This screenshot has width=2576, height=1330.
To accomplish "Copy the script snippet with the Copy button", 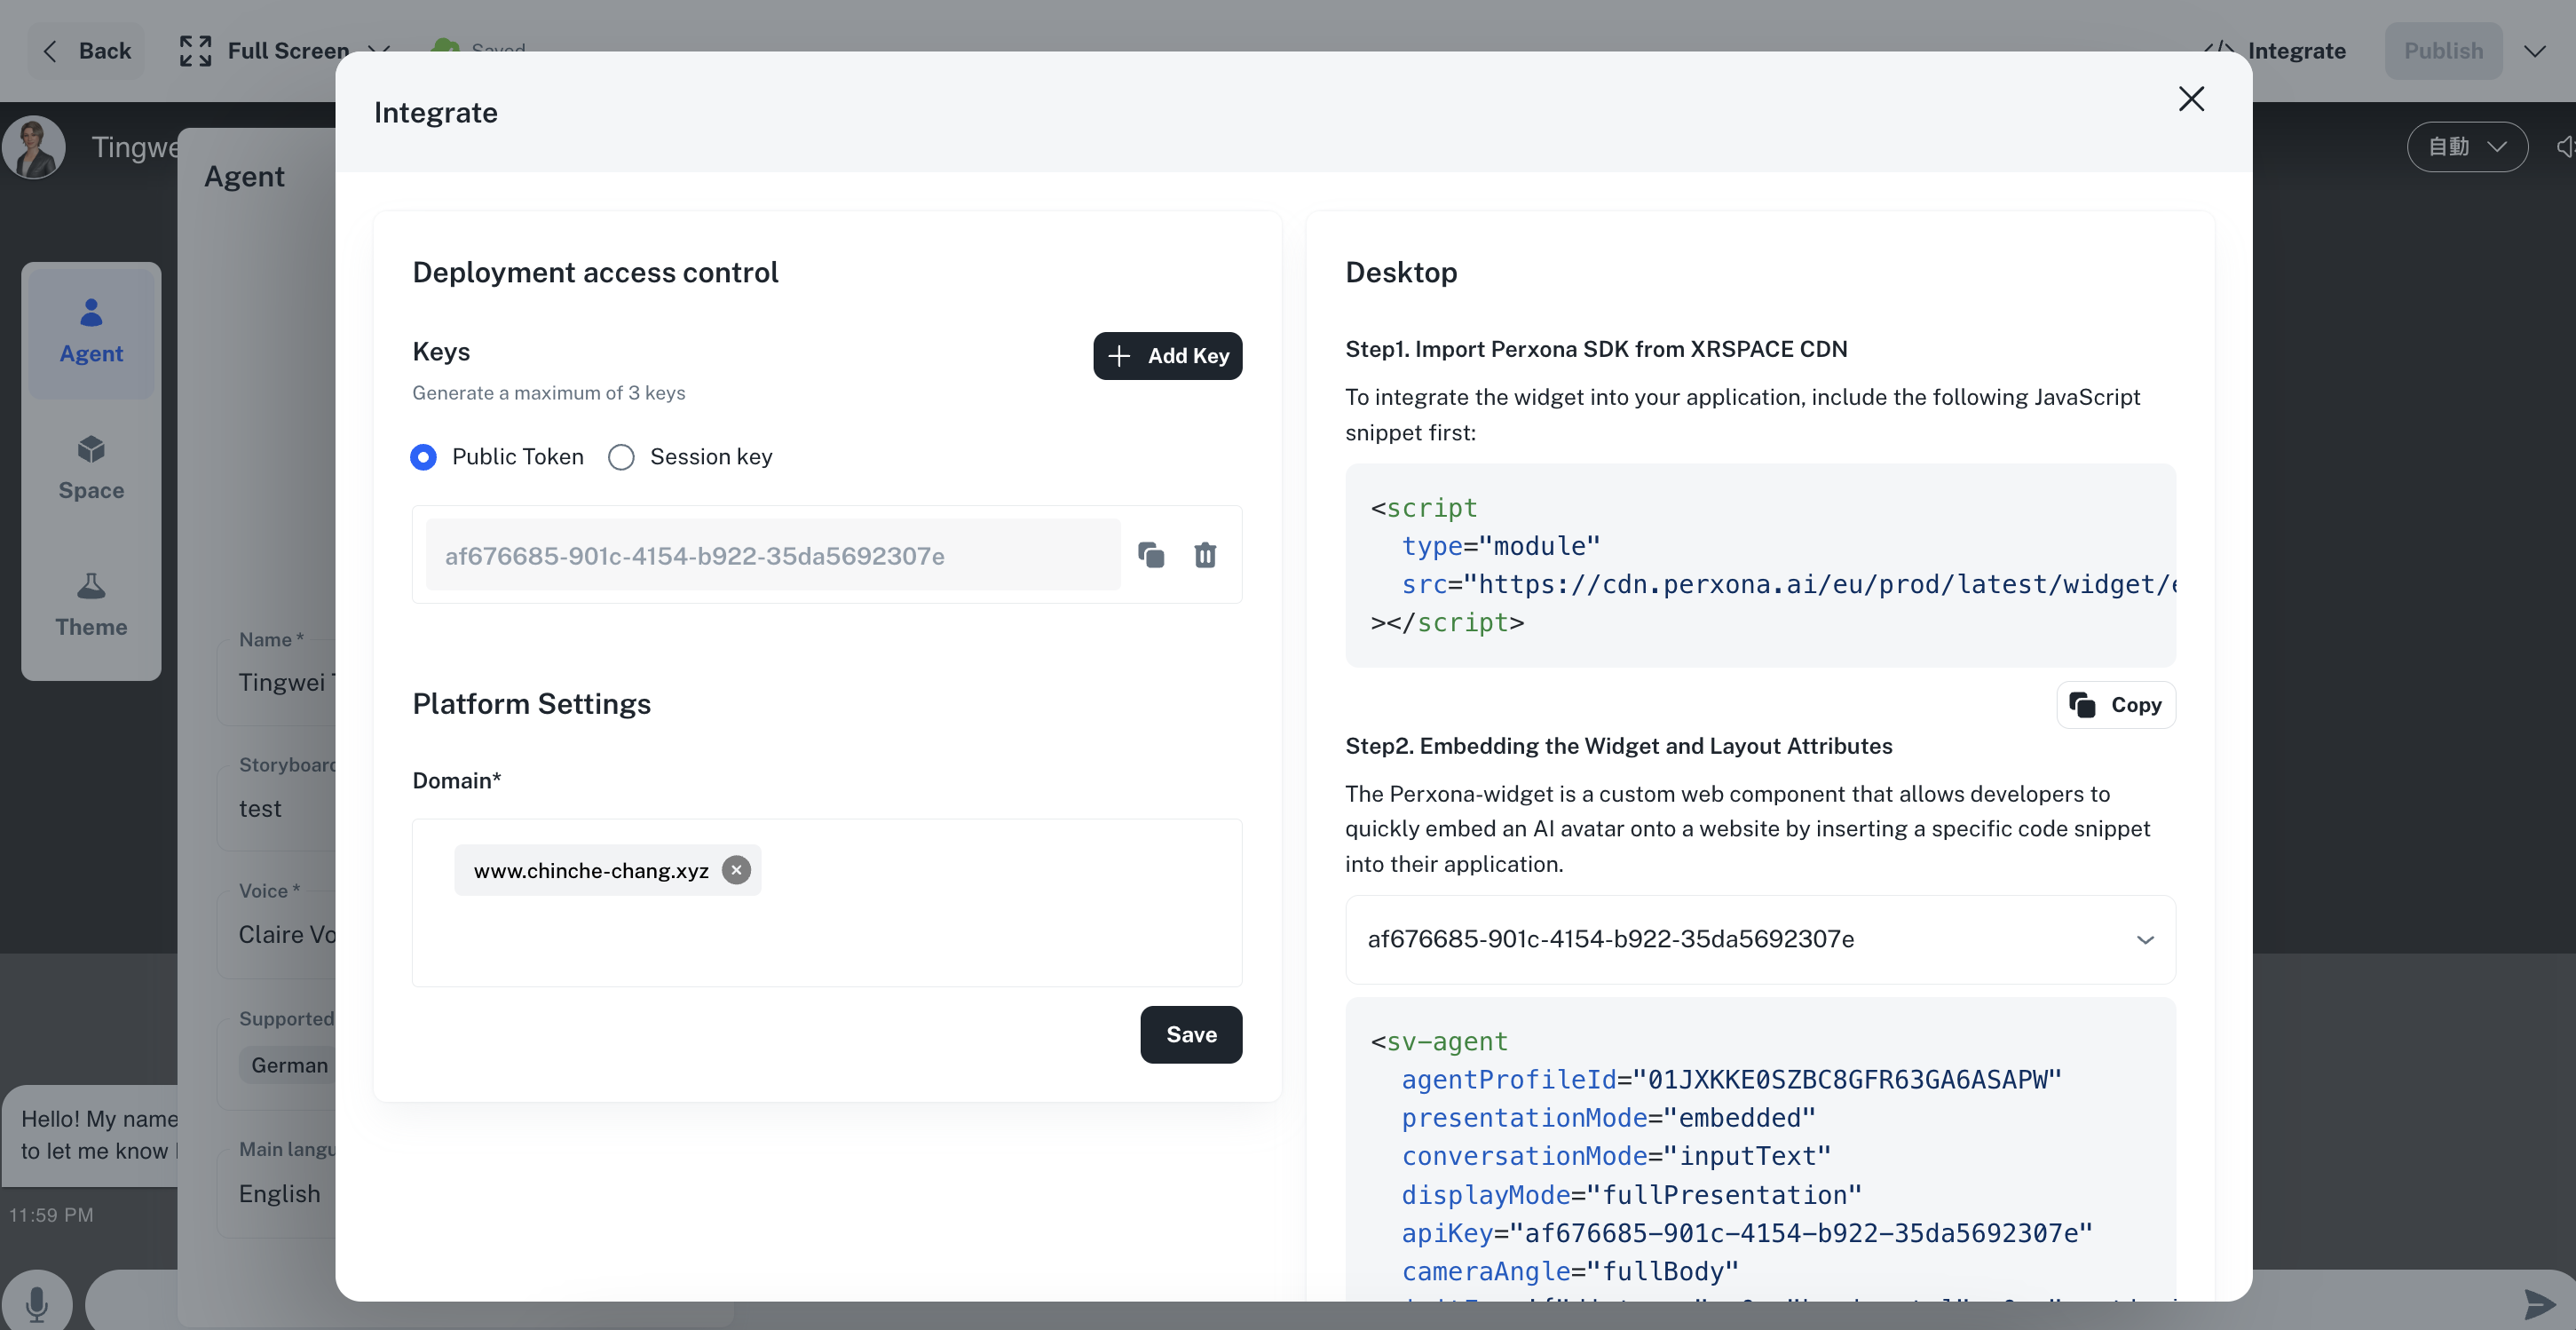I will 2114,704.
